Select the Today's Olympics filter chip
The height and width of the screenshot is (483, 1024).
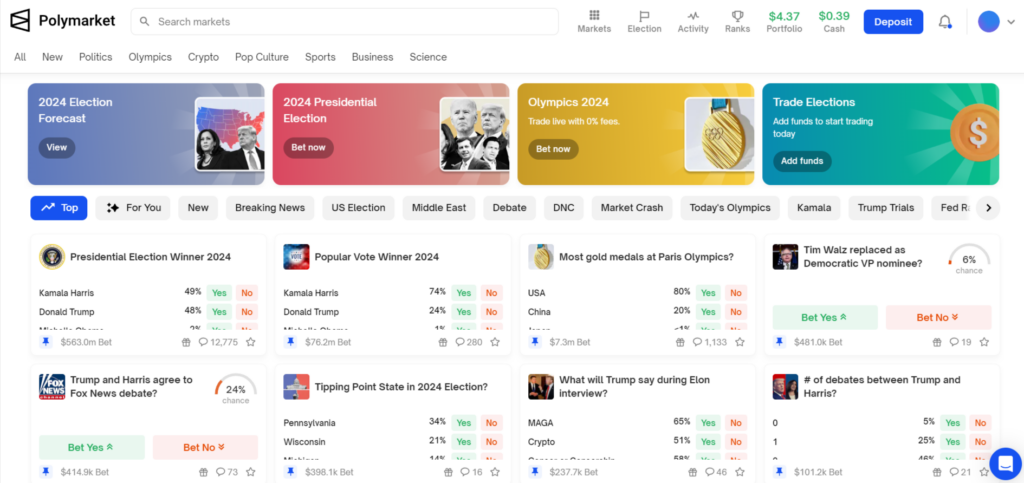point(729,208)
